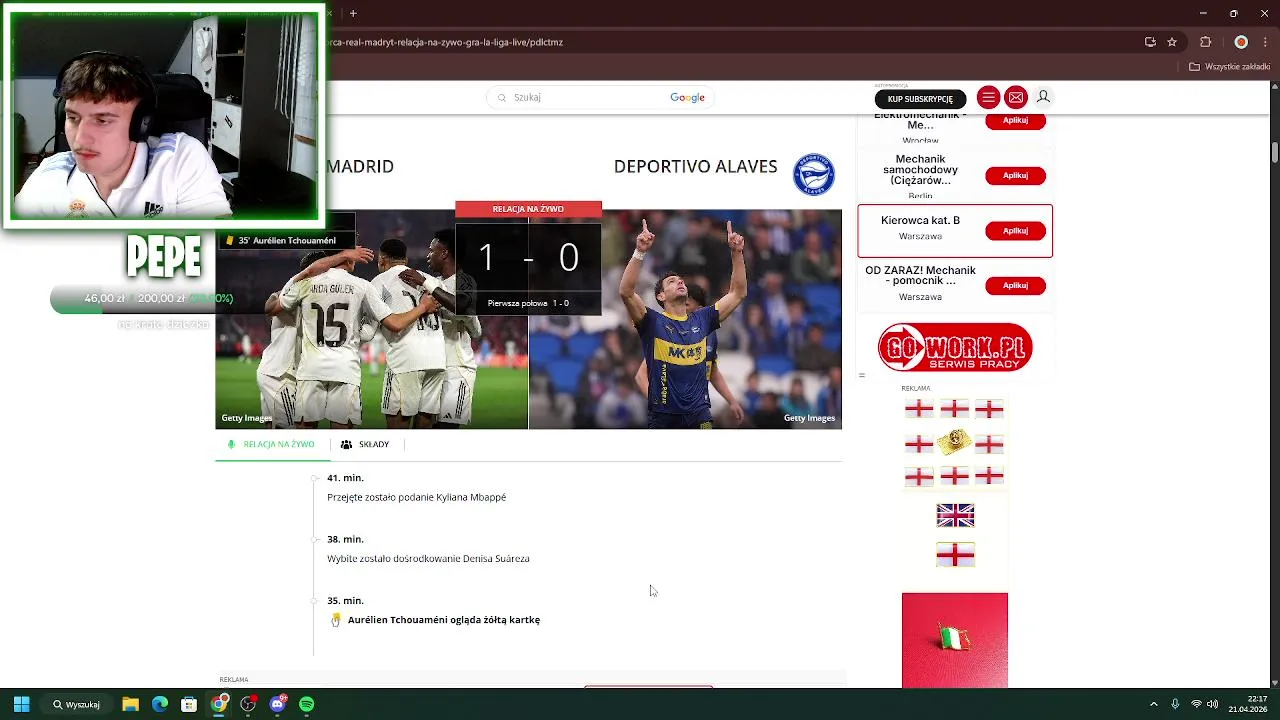Screen dimensions: 1280x720
Task: Click the red envelope newsletter icon
Action: [x=1016, y=97]
